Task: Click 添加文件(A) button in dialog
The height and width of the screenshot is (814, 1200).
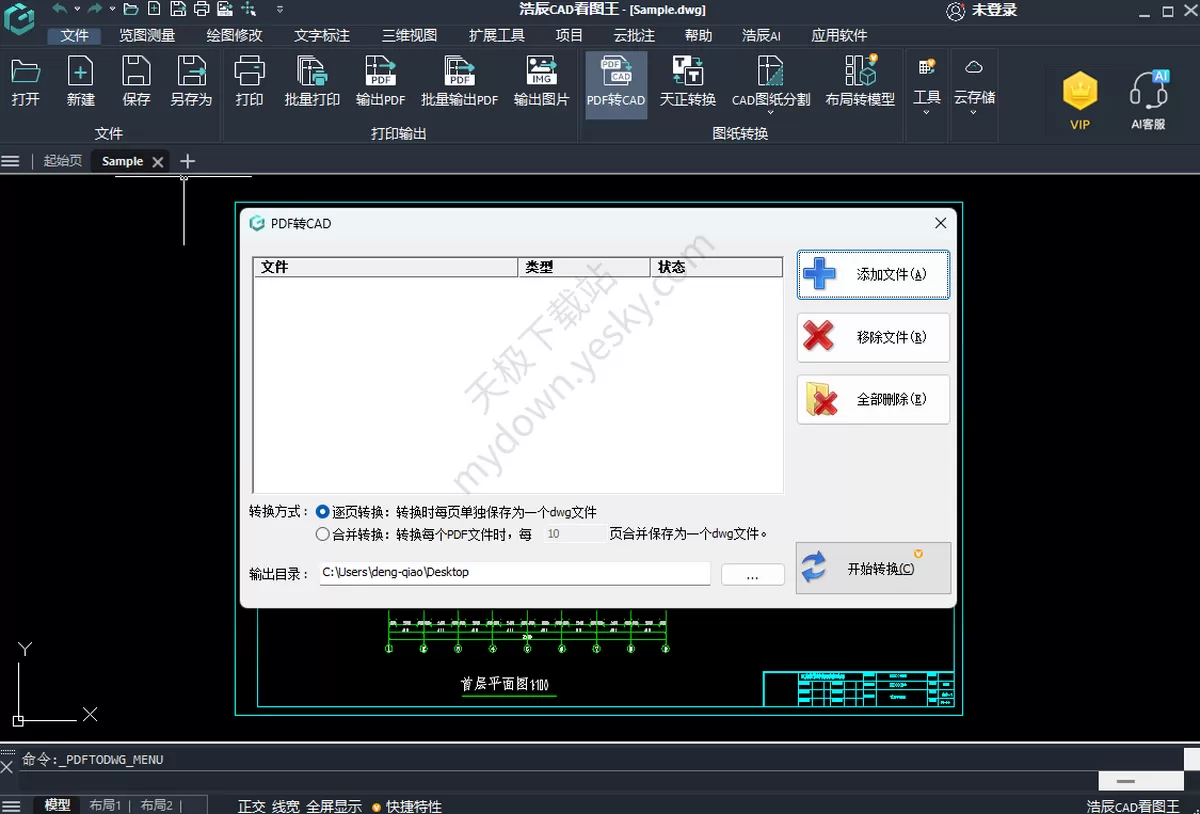Action: coord(873,274)
